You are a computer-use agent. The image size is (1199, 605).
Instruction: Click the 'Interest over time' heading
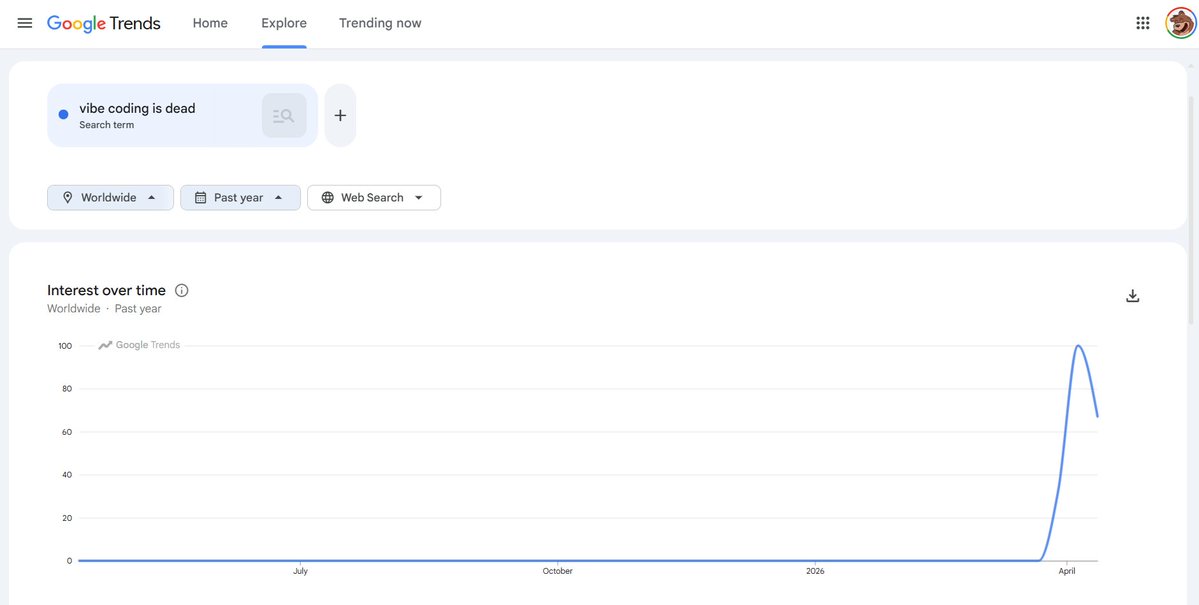pos(106,291)
